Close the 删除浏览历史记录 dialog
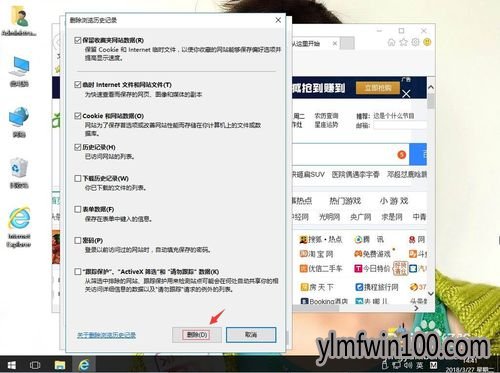This screenshot has width=500, height=373. (278, 20)
